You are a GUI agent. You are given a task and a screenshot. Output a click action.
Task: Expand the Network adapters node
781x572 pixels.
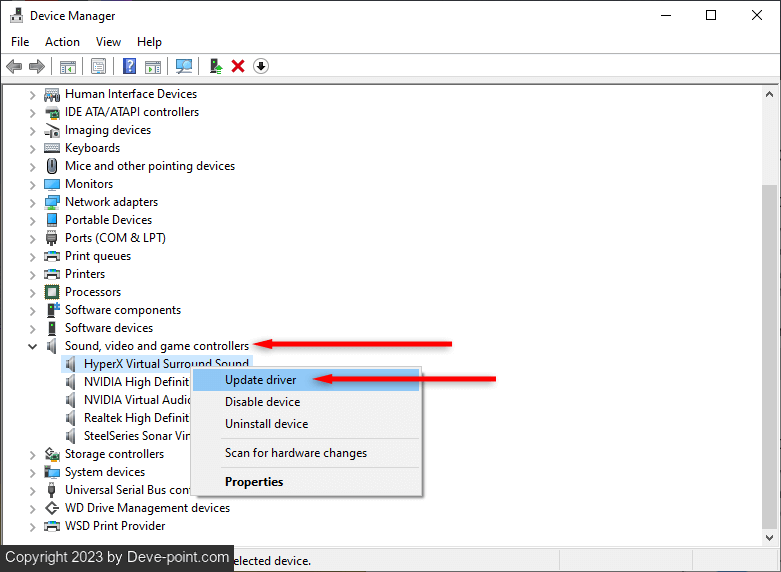[32, 202]
